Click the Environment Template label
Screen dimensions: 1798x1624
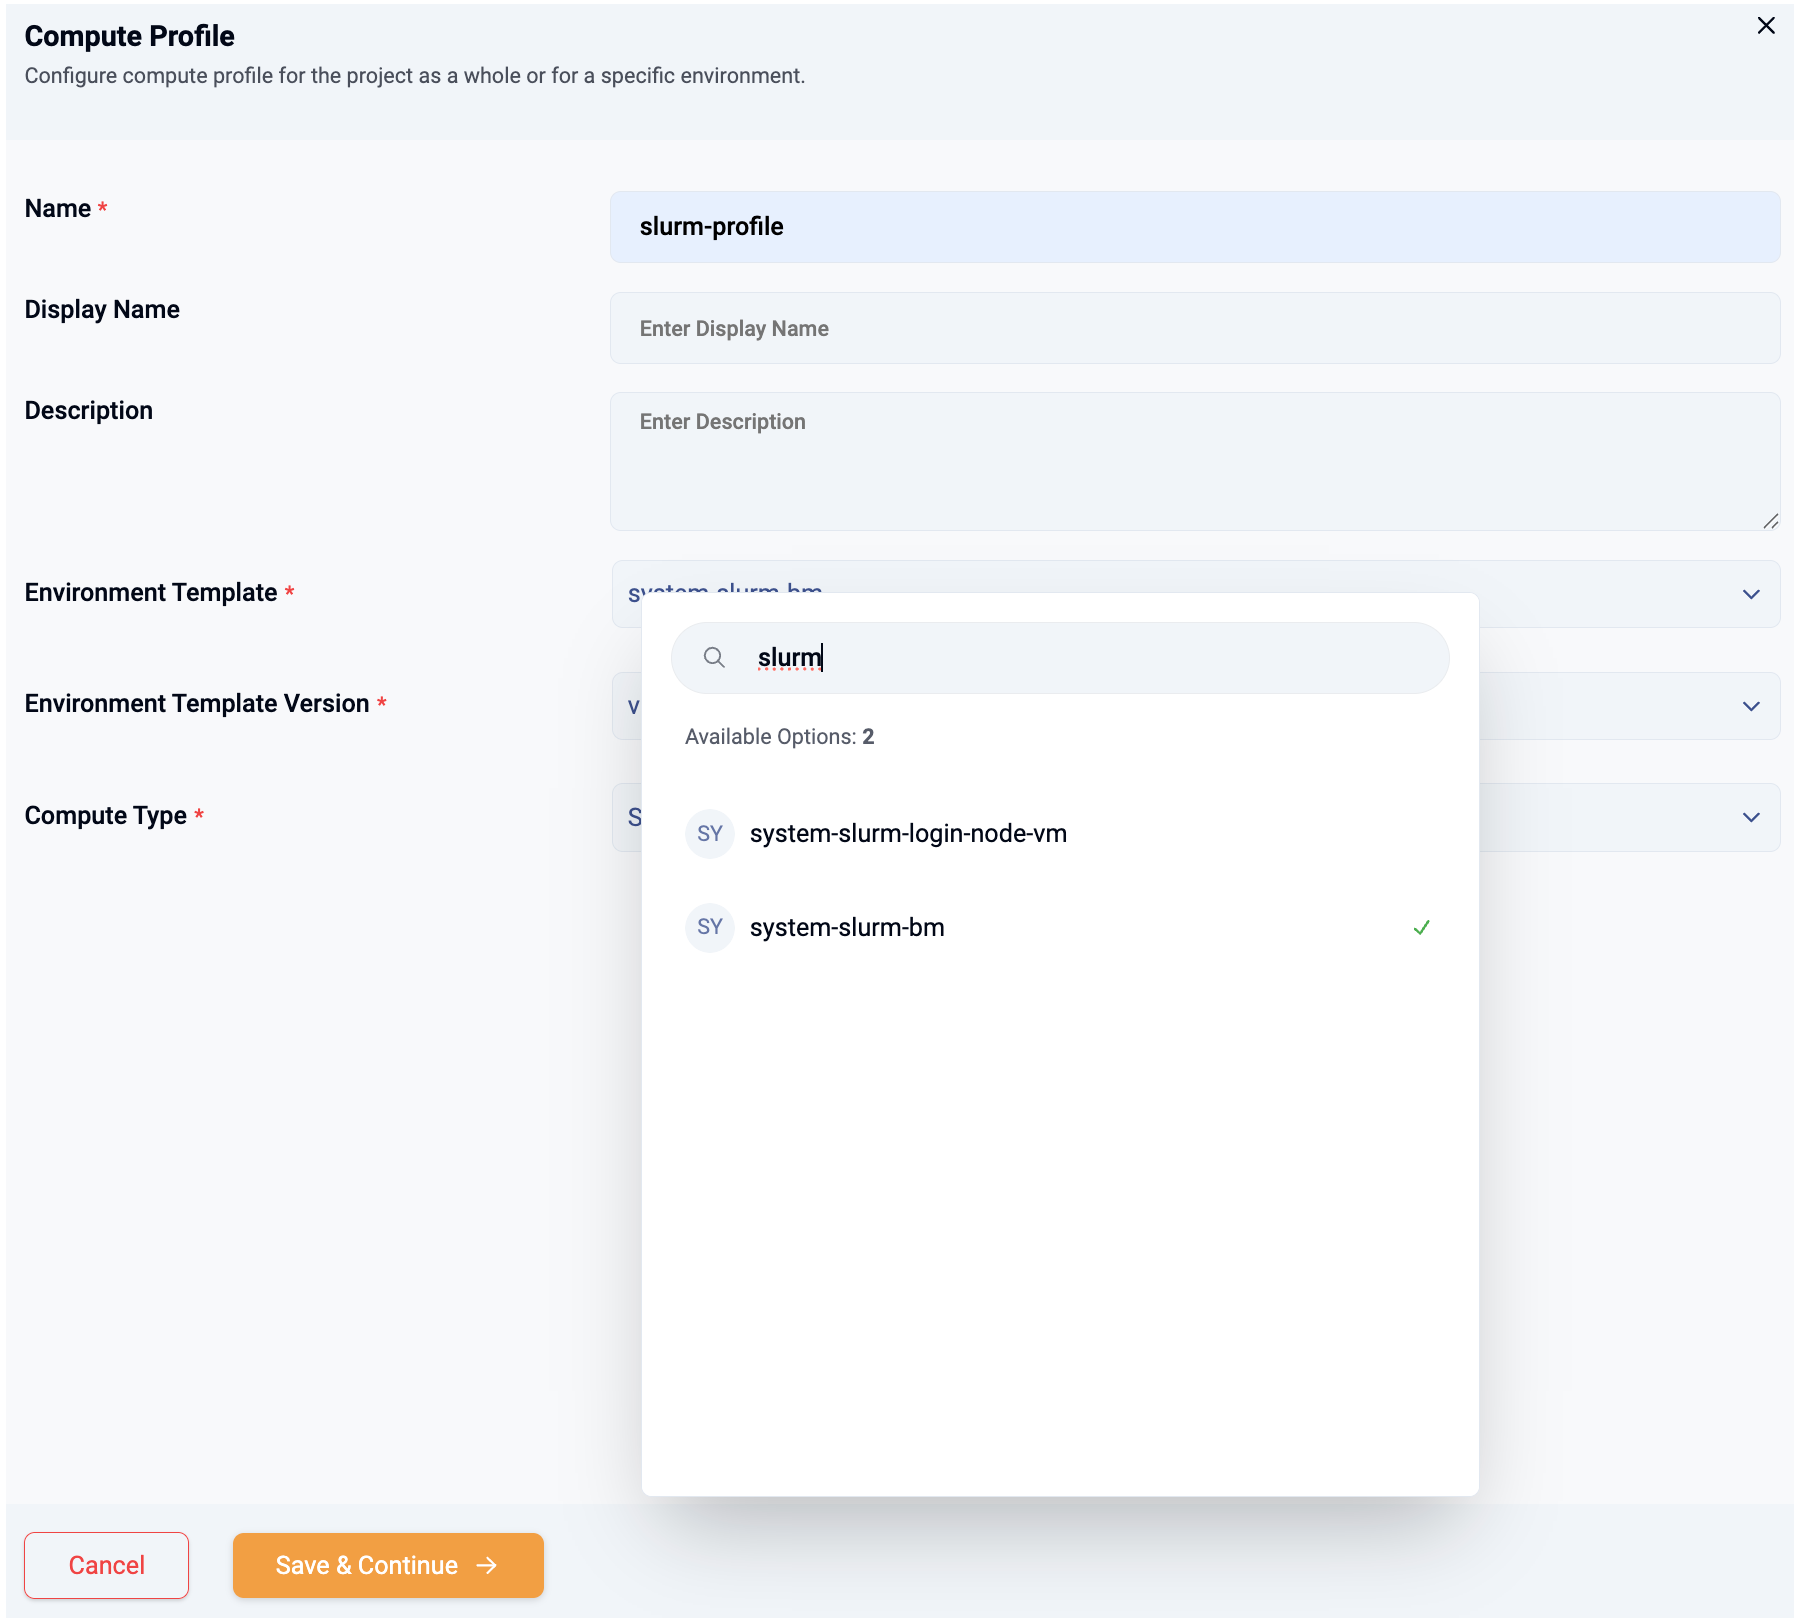click(x=151, y=593)
